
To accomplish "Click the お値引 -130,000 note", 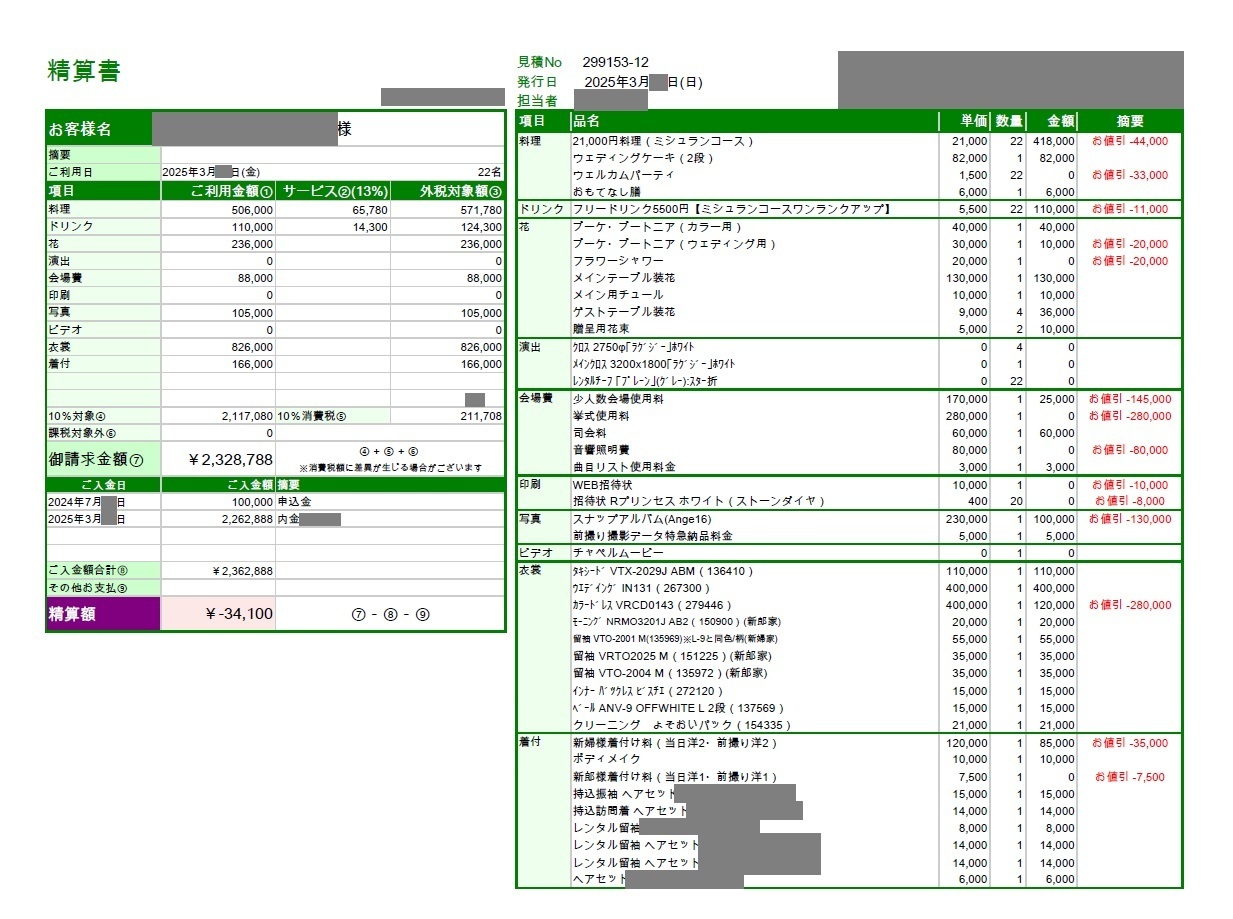I will [1130, 519].
